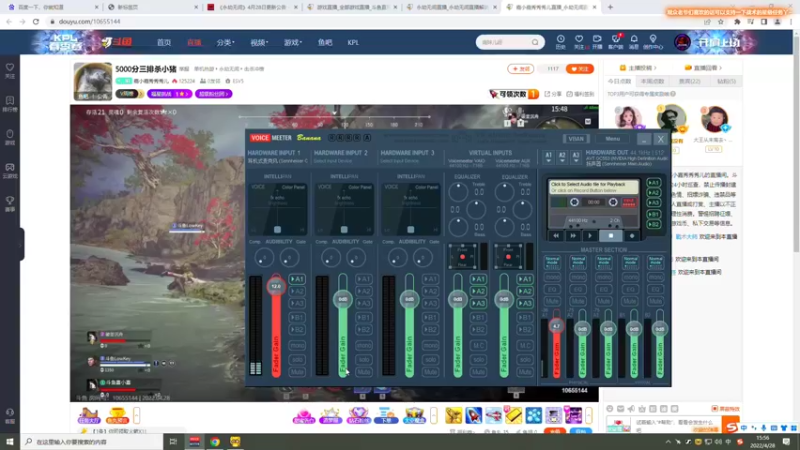Open user avatar in Douyu header

click(x=682, y=42)
